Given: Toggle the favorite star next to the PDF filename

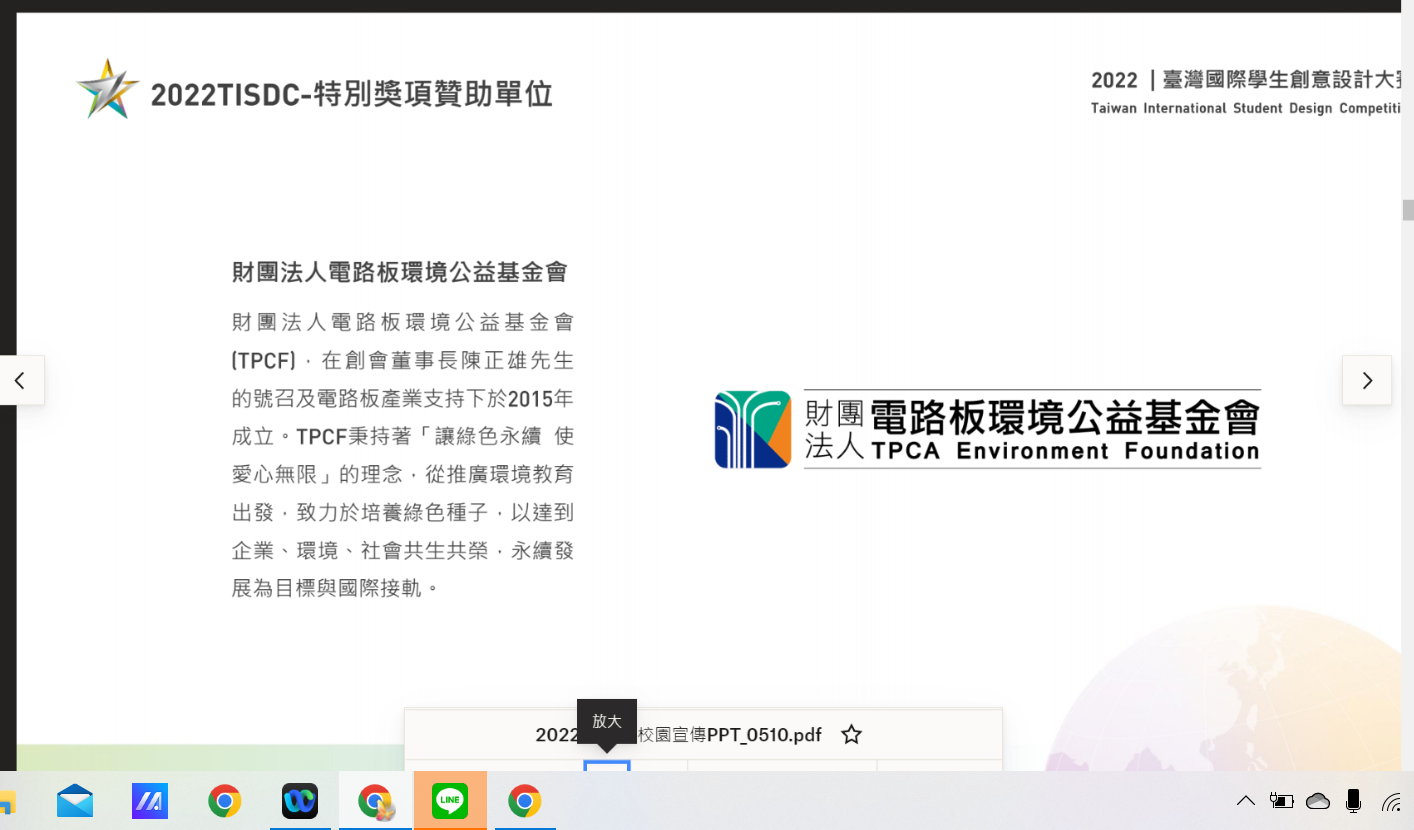Looking at the screenshot, I should [x=851, y=734].
